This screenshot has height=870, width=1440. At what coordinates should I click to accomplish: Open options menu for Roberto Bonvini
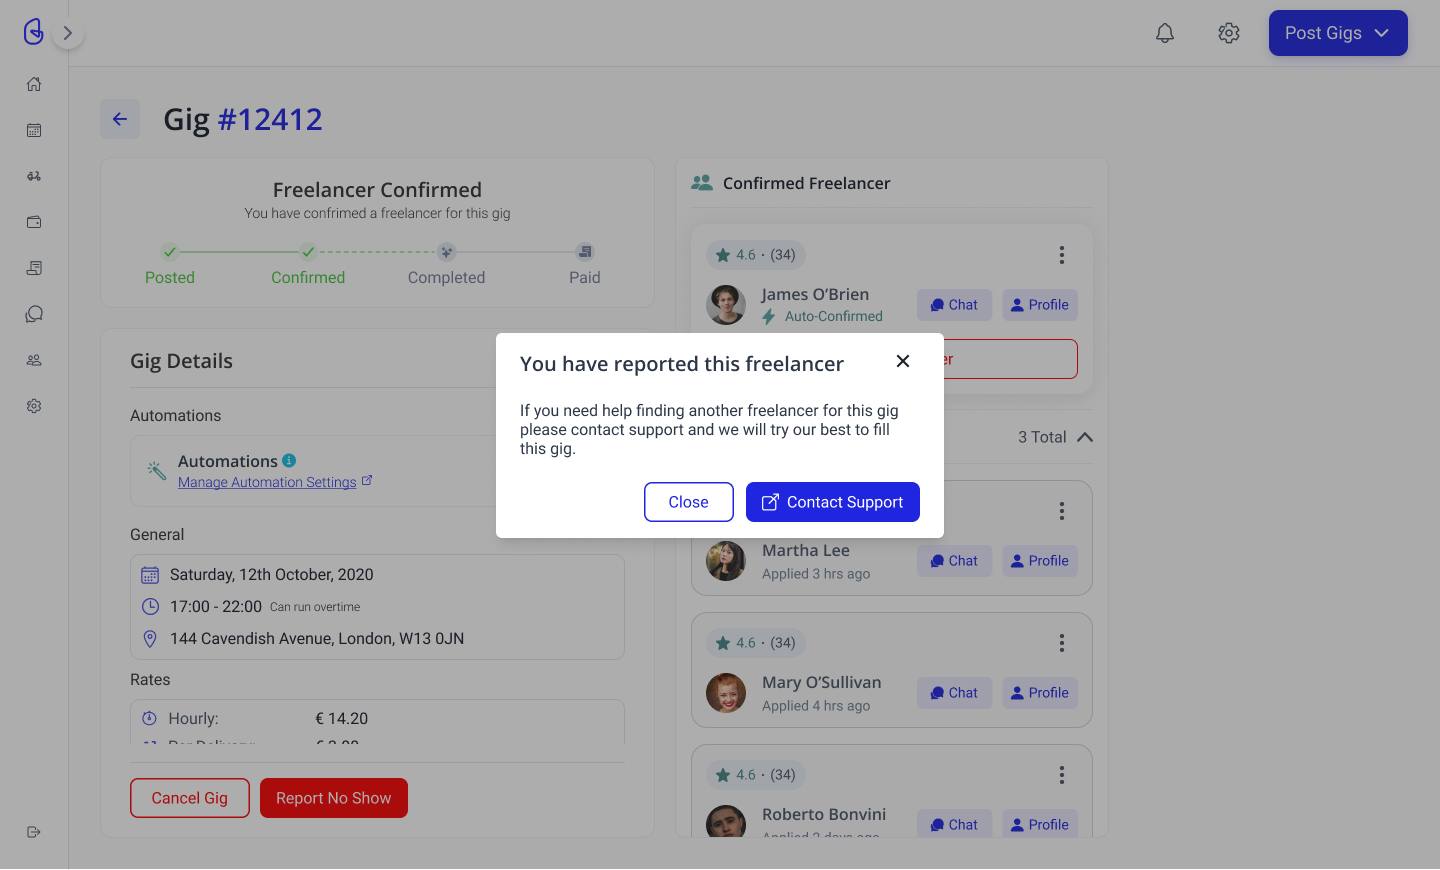1062,775
